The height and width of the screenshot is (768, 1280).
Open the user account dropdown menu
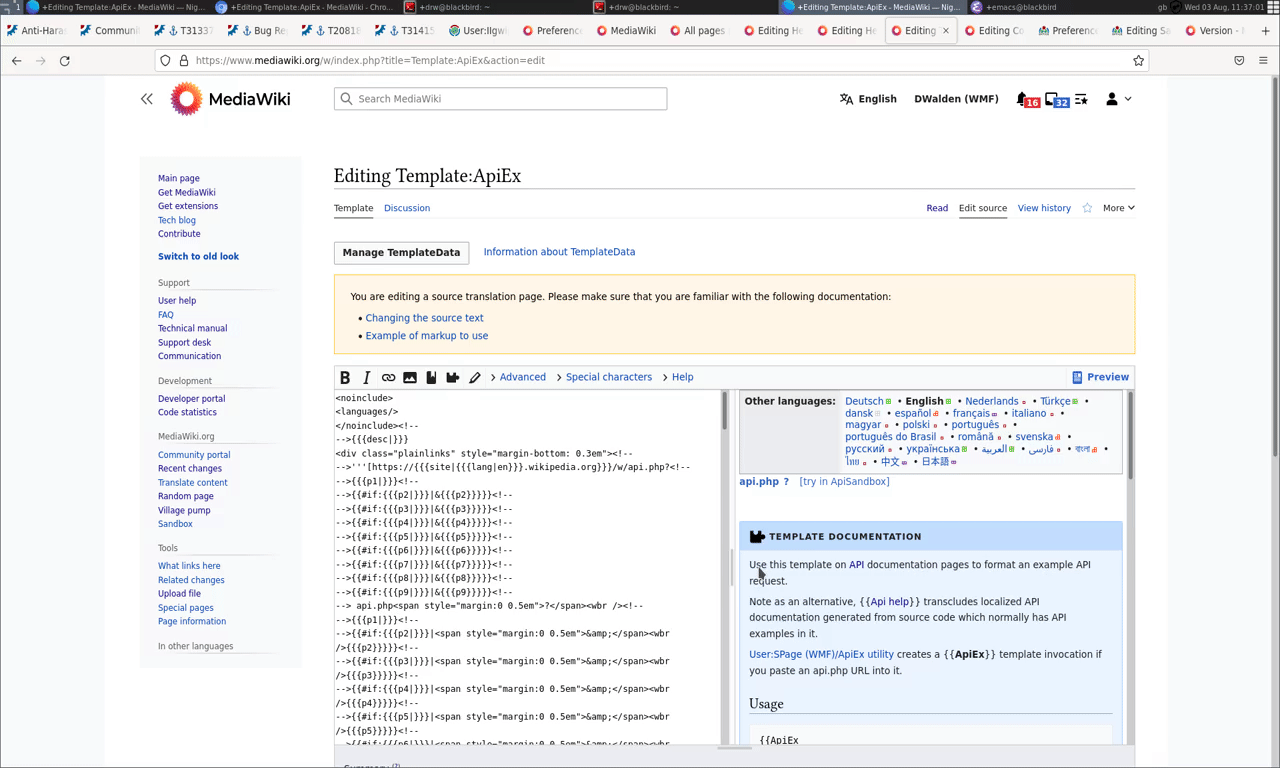1119,99
